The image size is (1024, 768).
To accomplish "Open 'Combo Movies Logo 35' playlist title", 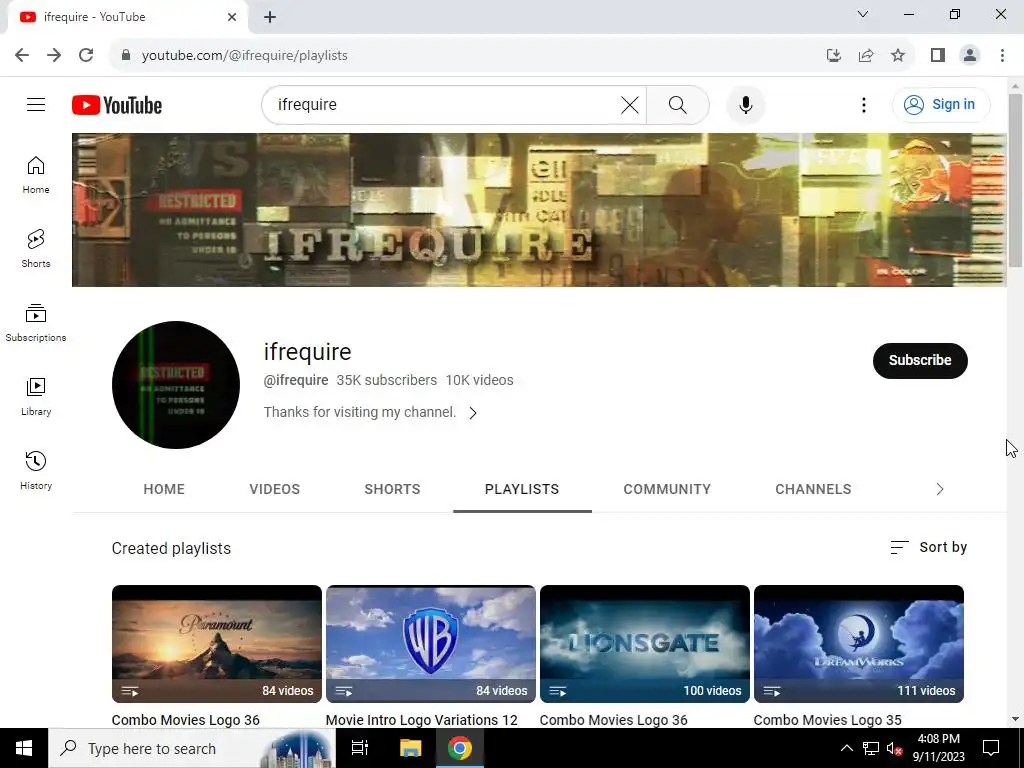I will [x=827, y=720].
